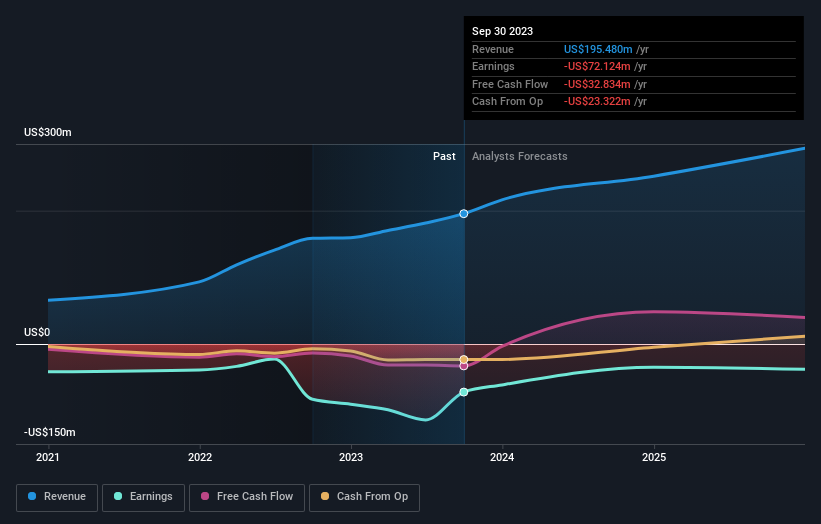The image size is (821, 524).
Task: Click the orange Cash From Op legend dot
Action: point(325,496)
